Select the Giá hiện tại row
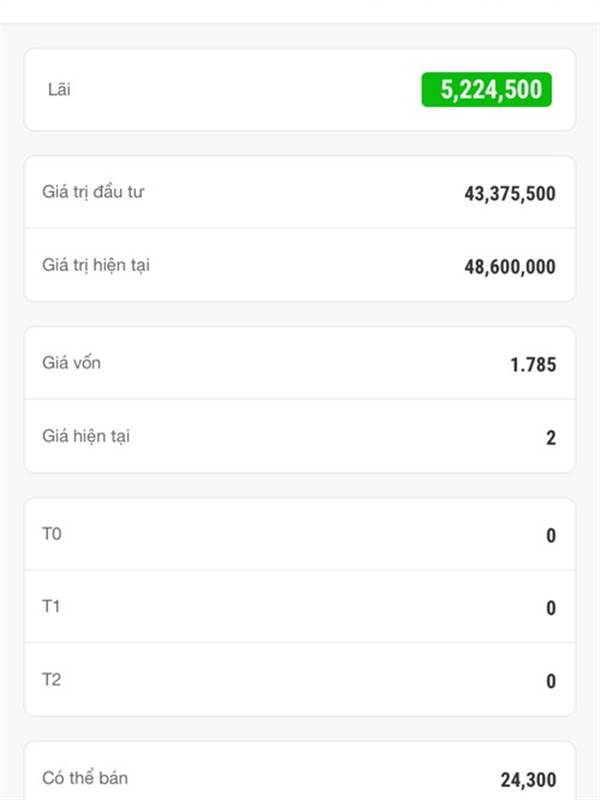Screen dimensions: 600x800 [300, 436]
